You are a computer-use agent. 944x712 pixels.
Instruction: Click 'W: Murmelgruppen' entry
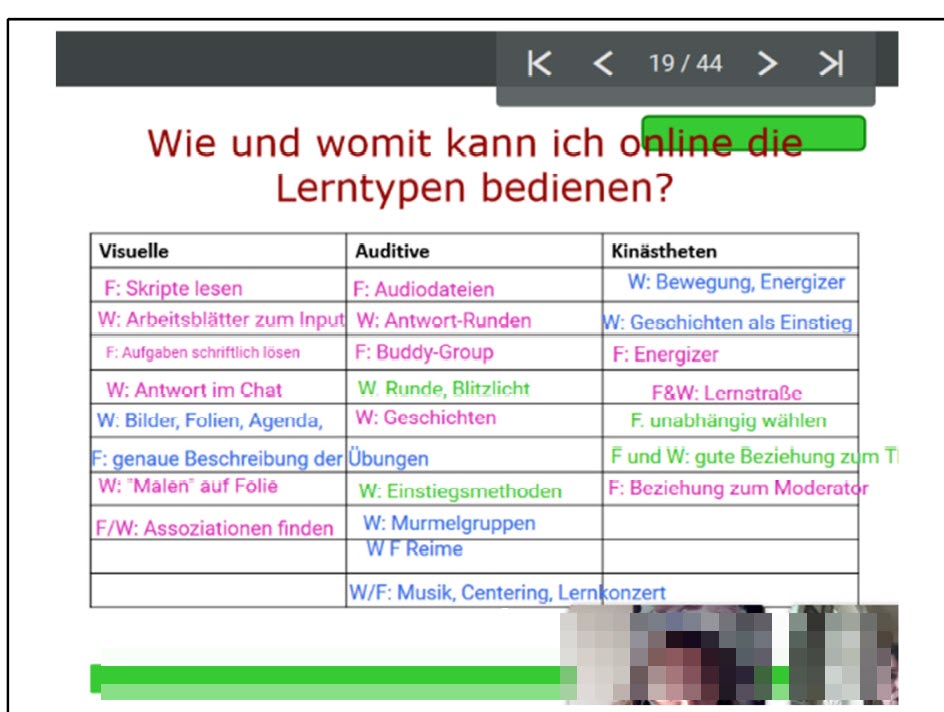pyautogui.click(x=449, y=523)
